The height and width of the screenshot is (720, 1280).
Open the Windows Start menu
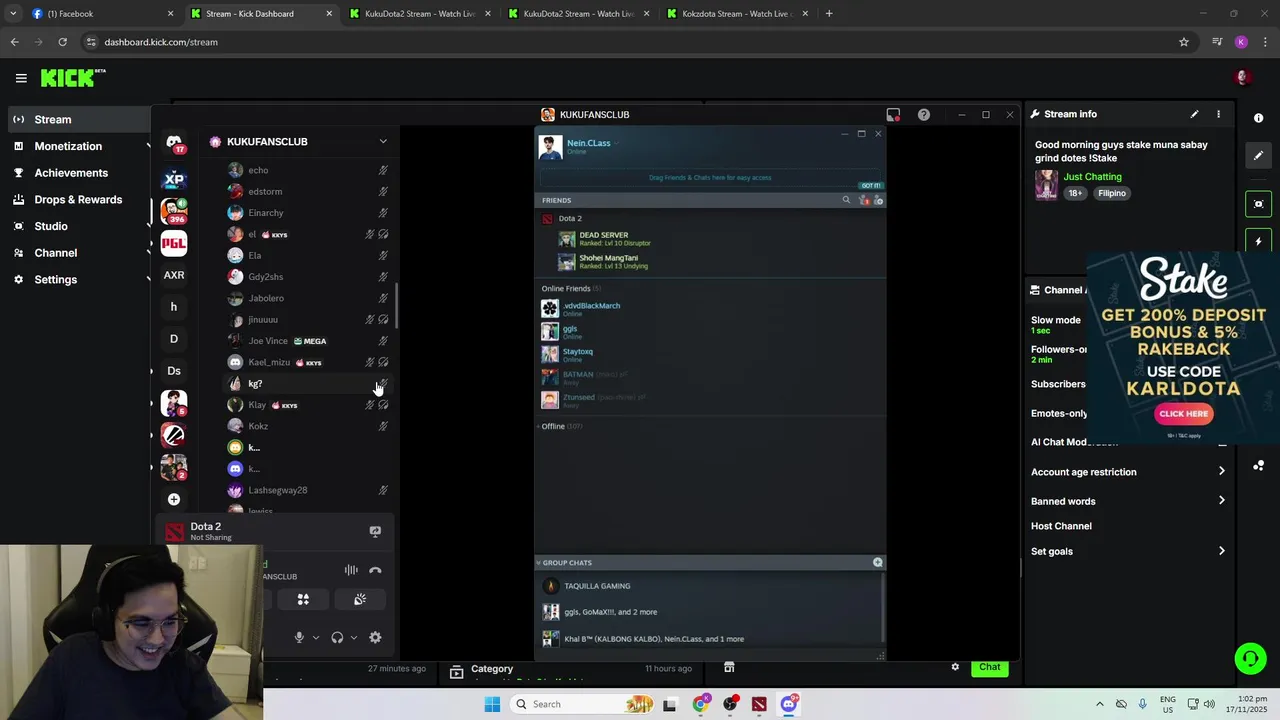(492, 704)
